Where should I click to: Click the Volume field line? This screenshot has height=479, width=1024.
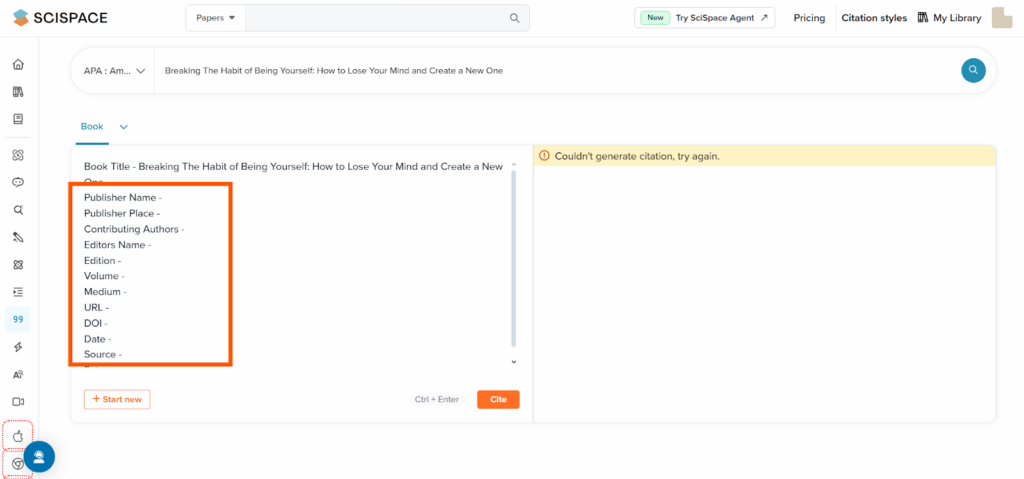(104, 276)
